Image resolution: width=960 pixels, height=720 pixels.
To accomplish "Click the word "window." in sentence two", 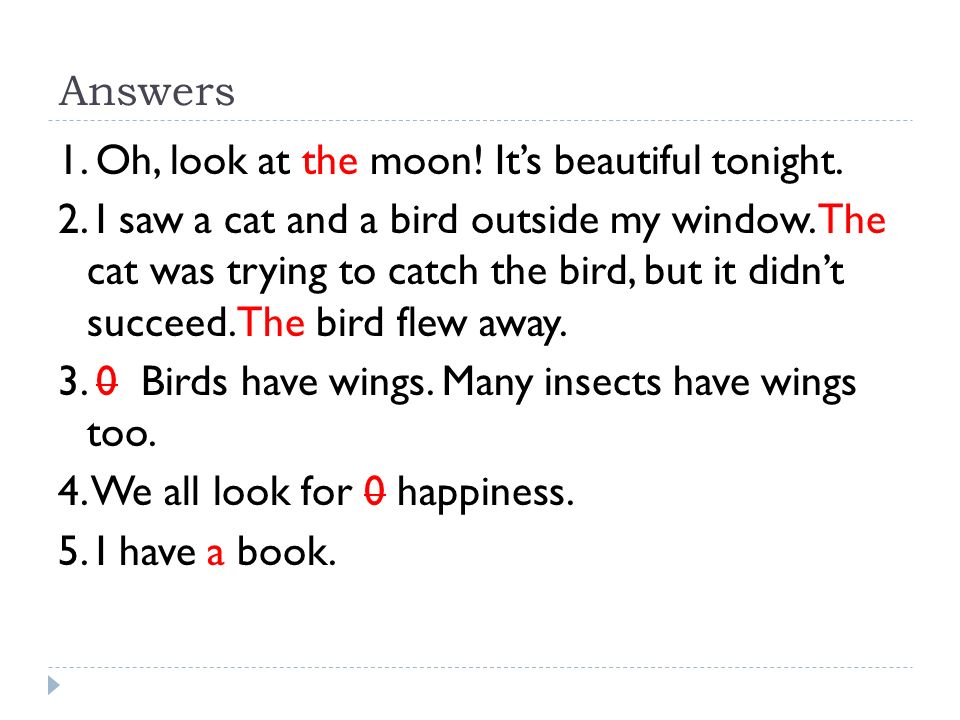I will pyautogui.click(x=744, y=219).
